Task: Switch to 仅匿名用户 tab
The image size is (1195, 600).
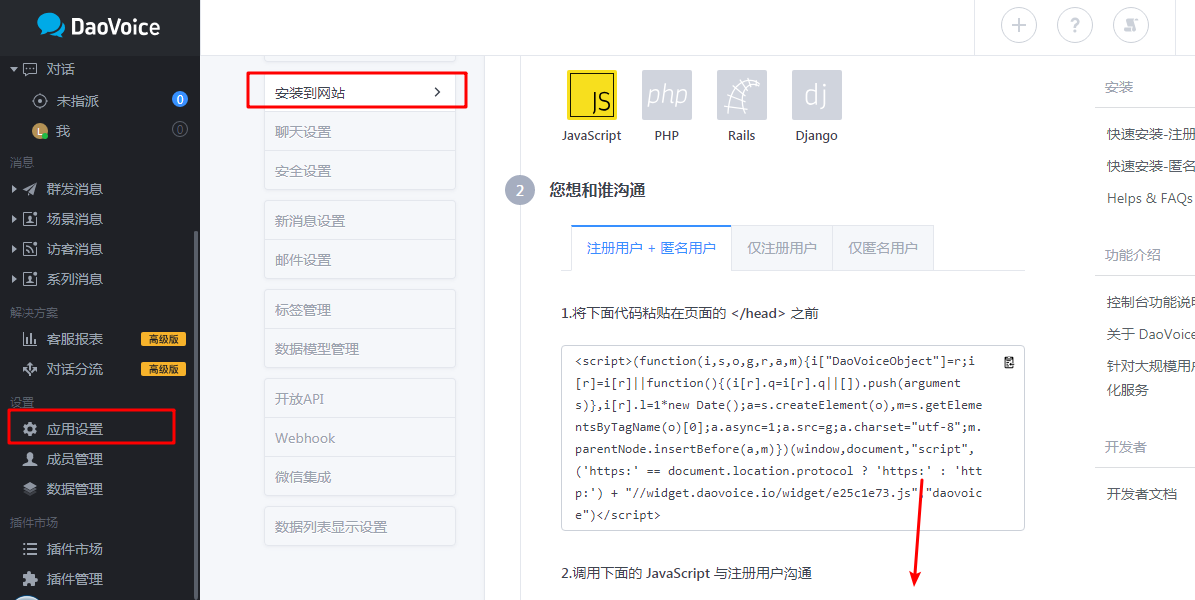Action: coord(883,248)
